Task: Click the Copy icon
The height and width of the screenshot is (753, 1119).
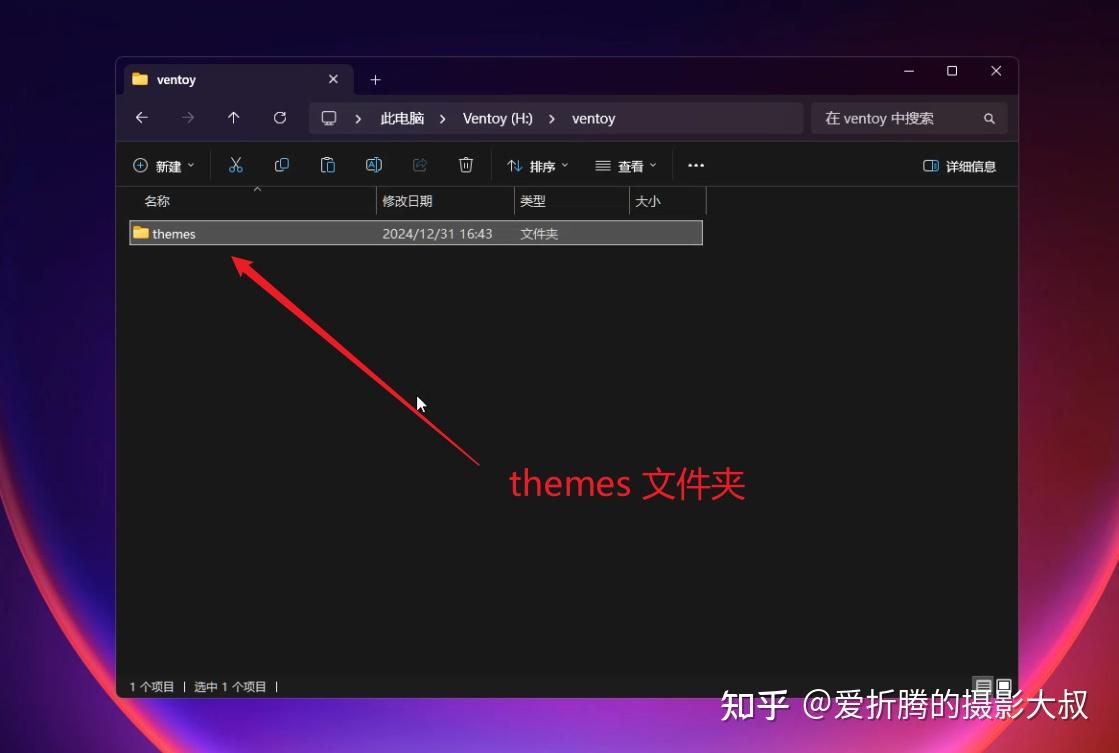Action: [x=282, y=165]
